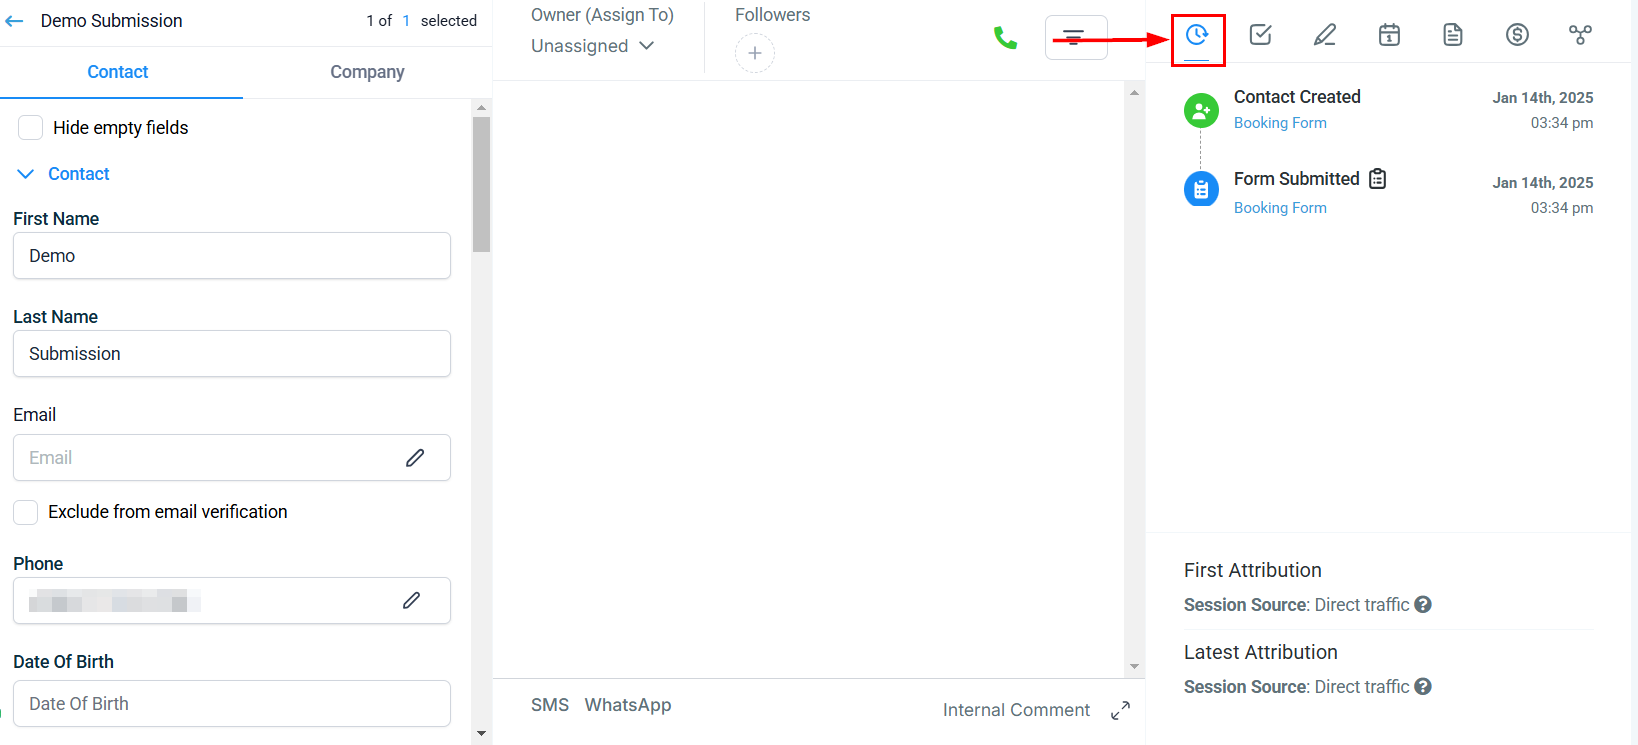Open the Notes pencil icon

point(1324,35)
